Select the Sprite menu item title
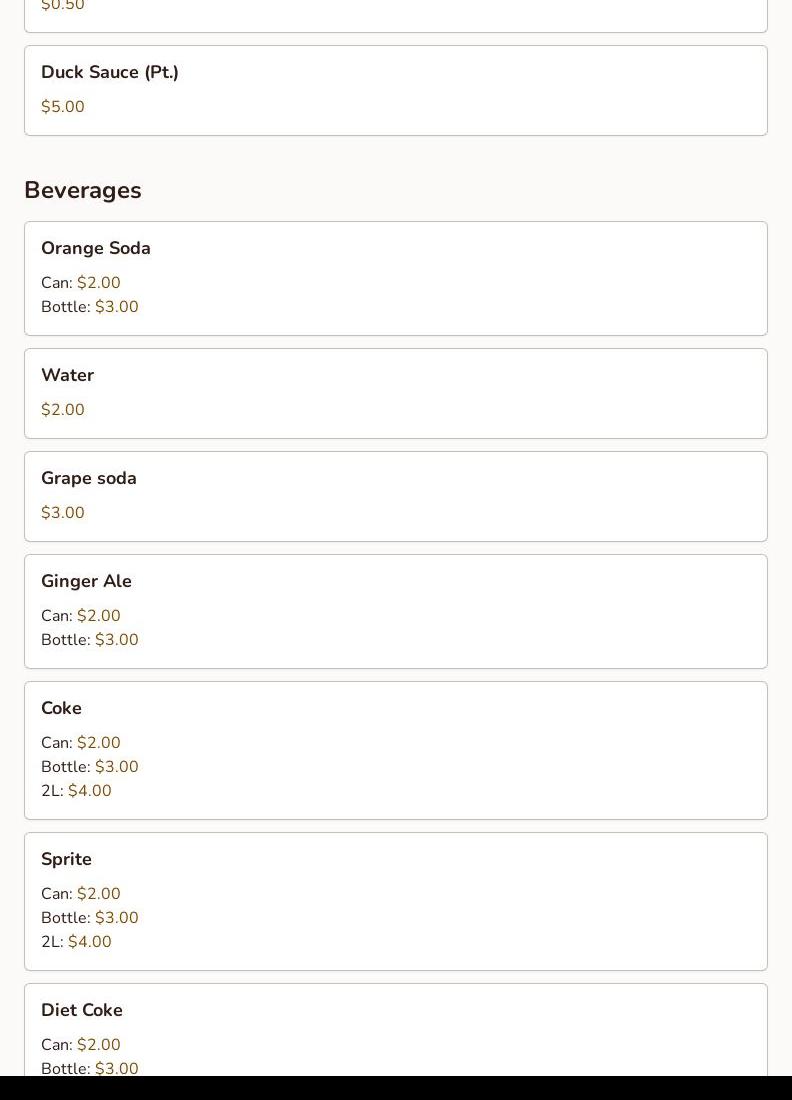This screenshot has height=1100, width=792. [66, 859]
